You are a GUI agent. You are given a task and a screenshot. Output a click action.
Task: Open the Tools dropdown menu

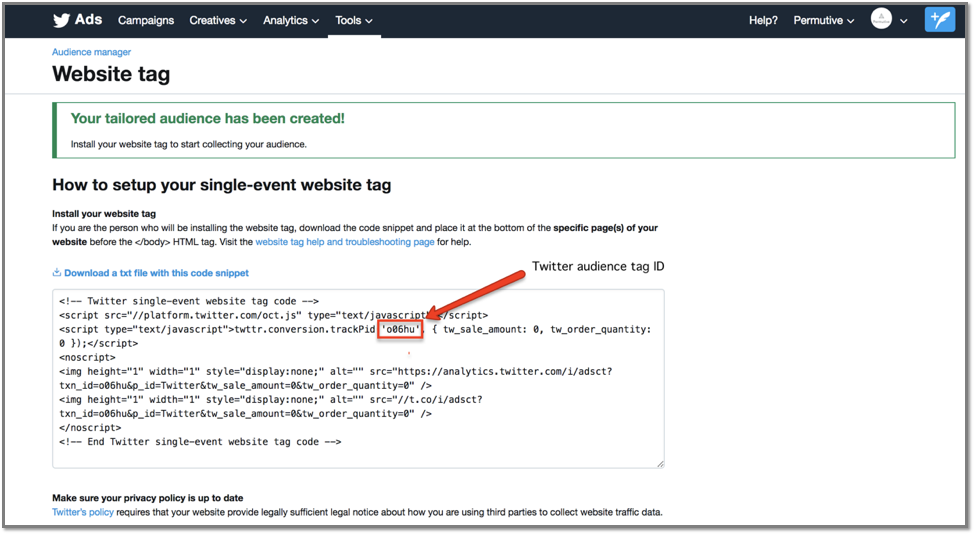click(354, 21)
